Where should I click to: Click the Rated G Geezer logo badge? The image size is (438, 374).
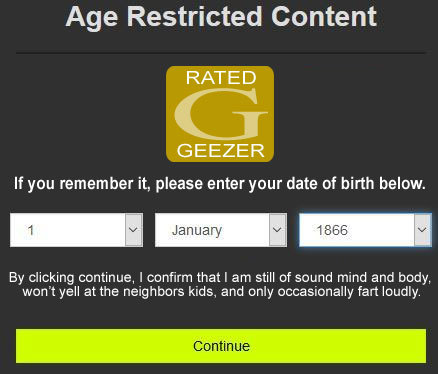click(x=220, y=114)
